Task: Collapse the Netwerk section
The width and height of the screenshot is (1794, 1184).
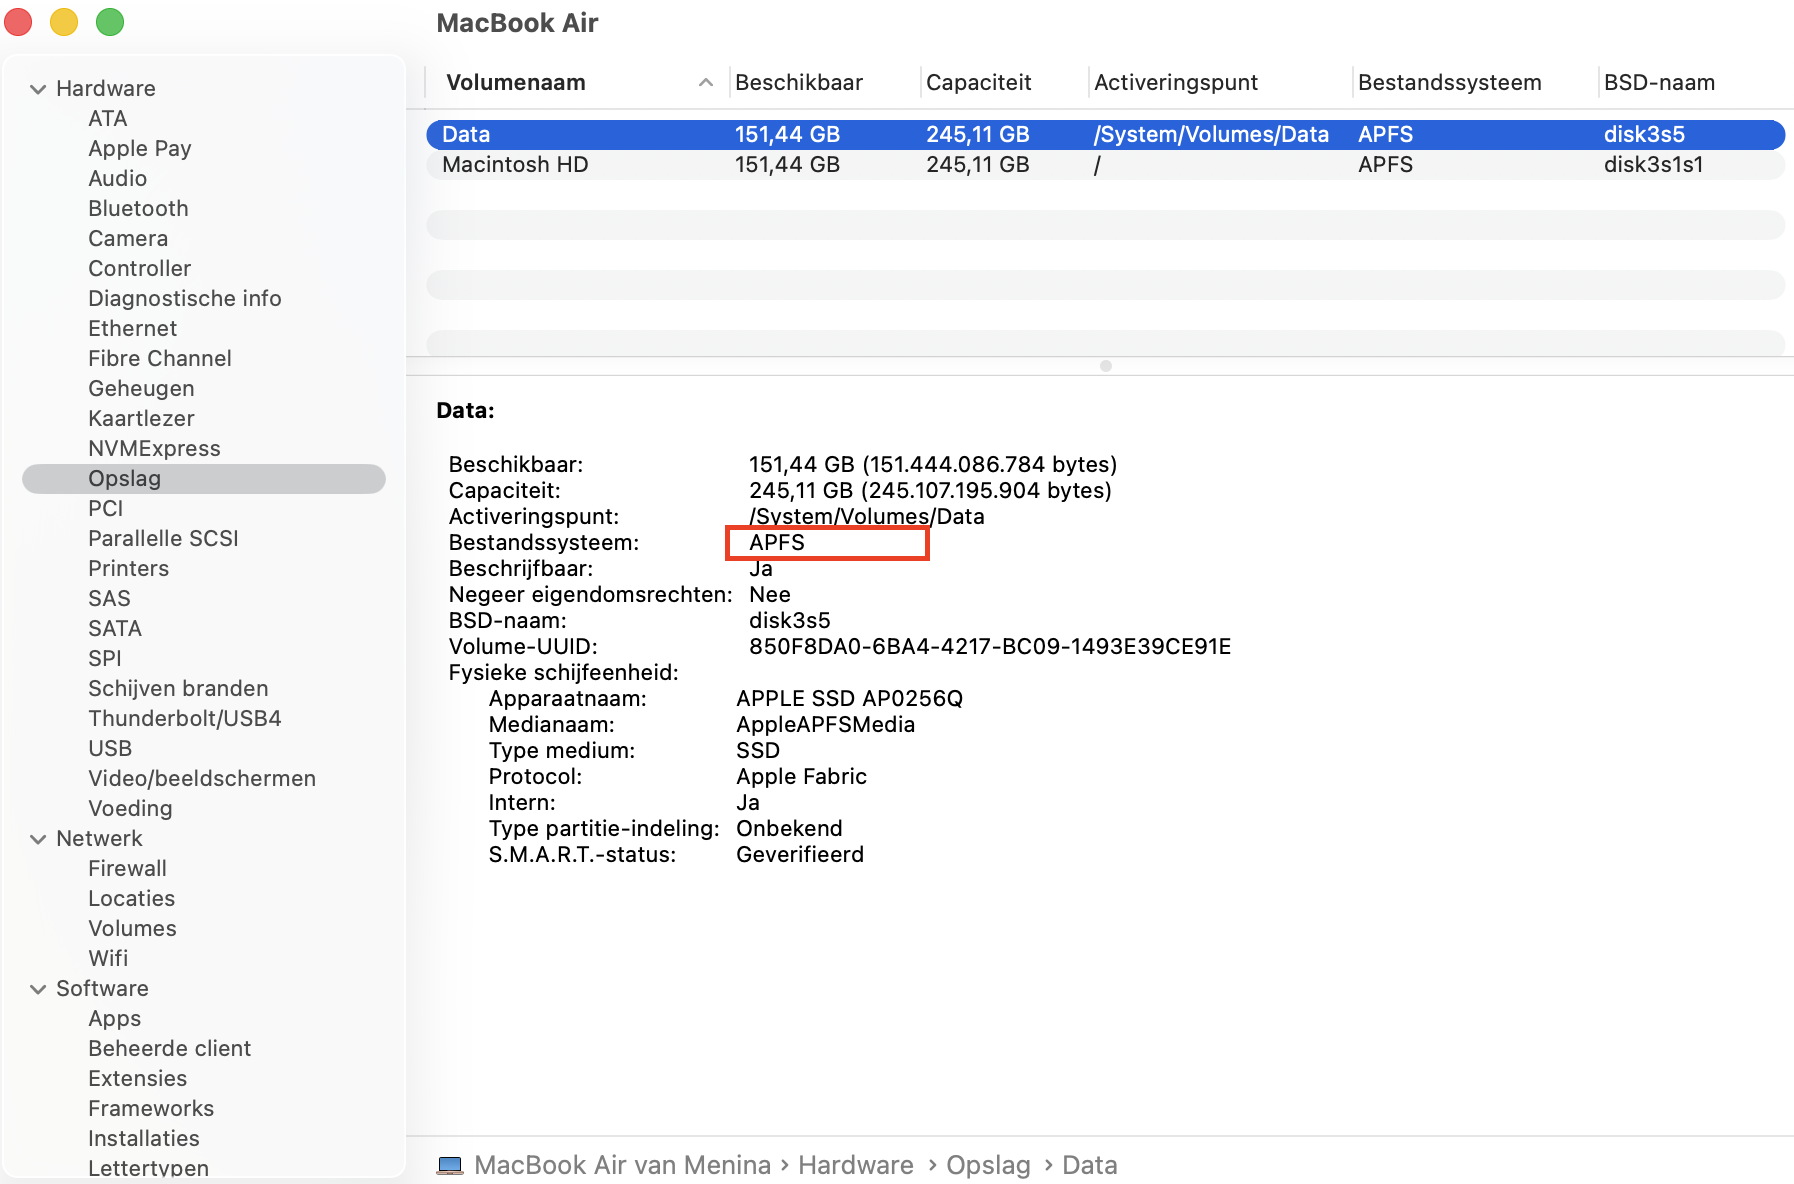Action: pyautogui.click(x=37, y=838)
